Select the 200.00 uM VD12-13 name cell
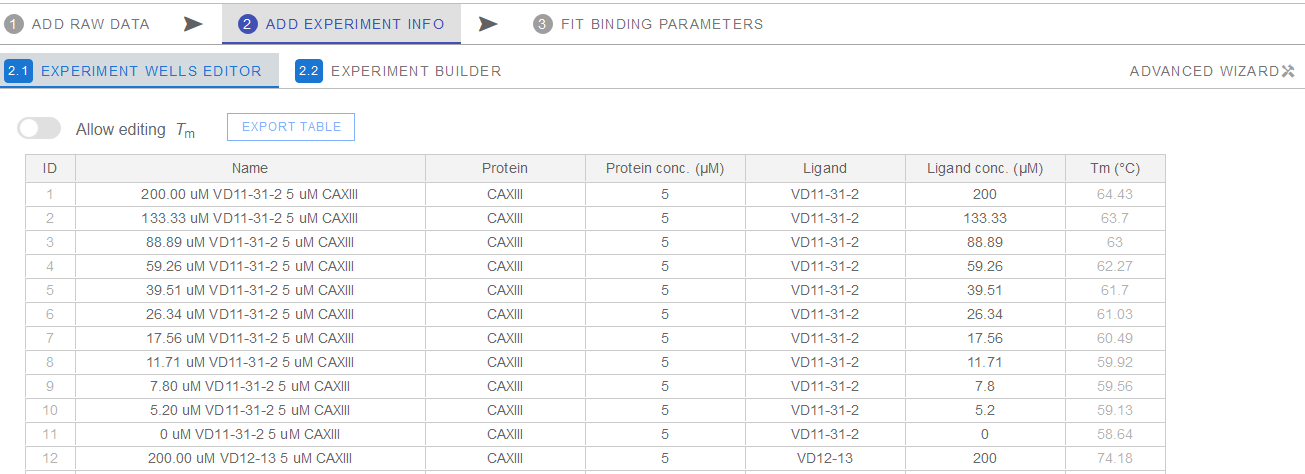 249,458
